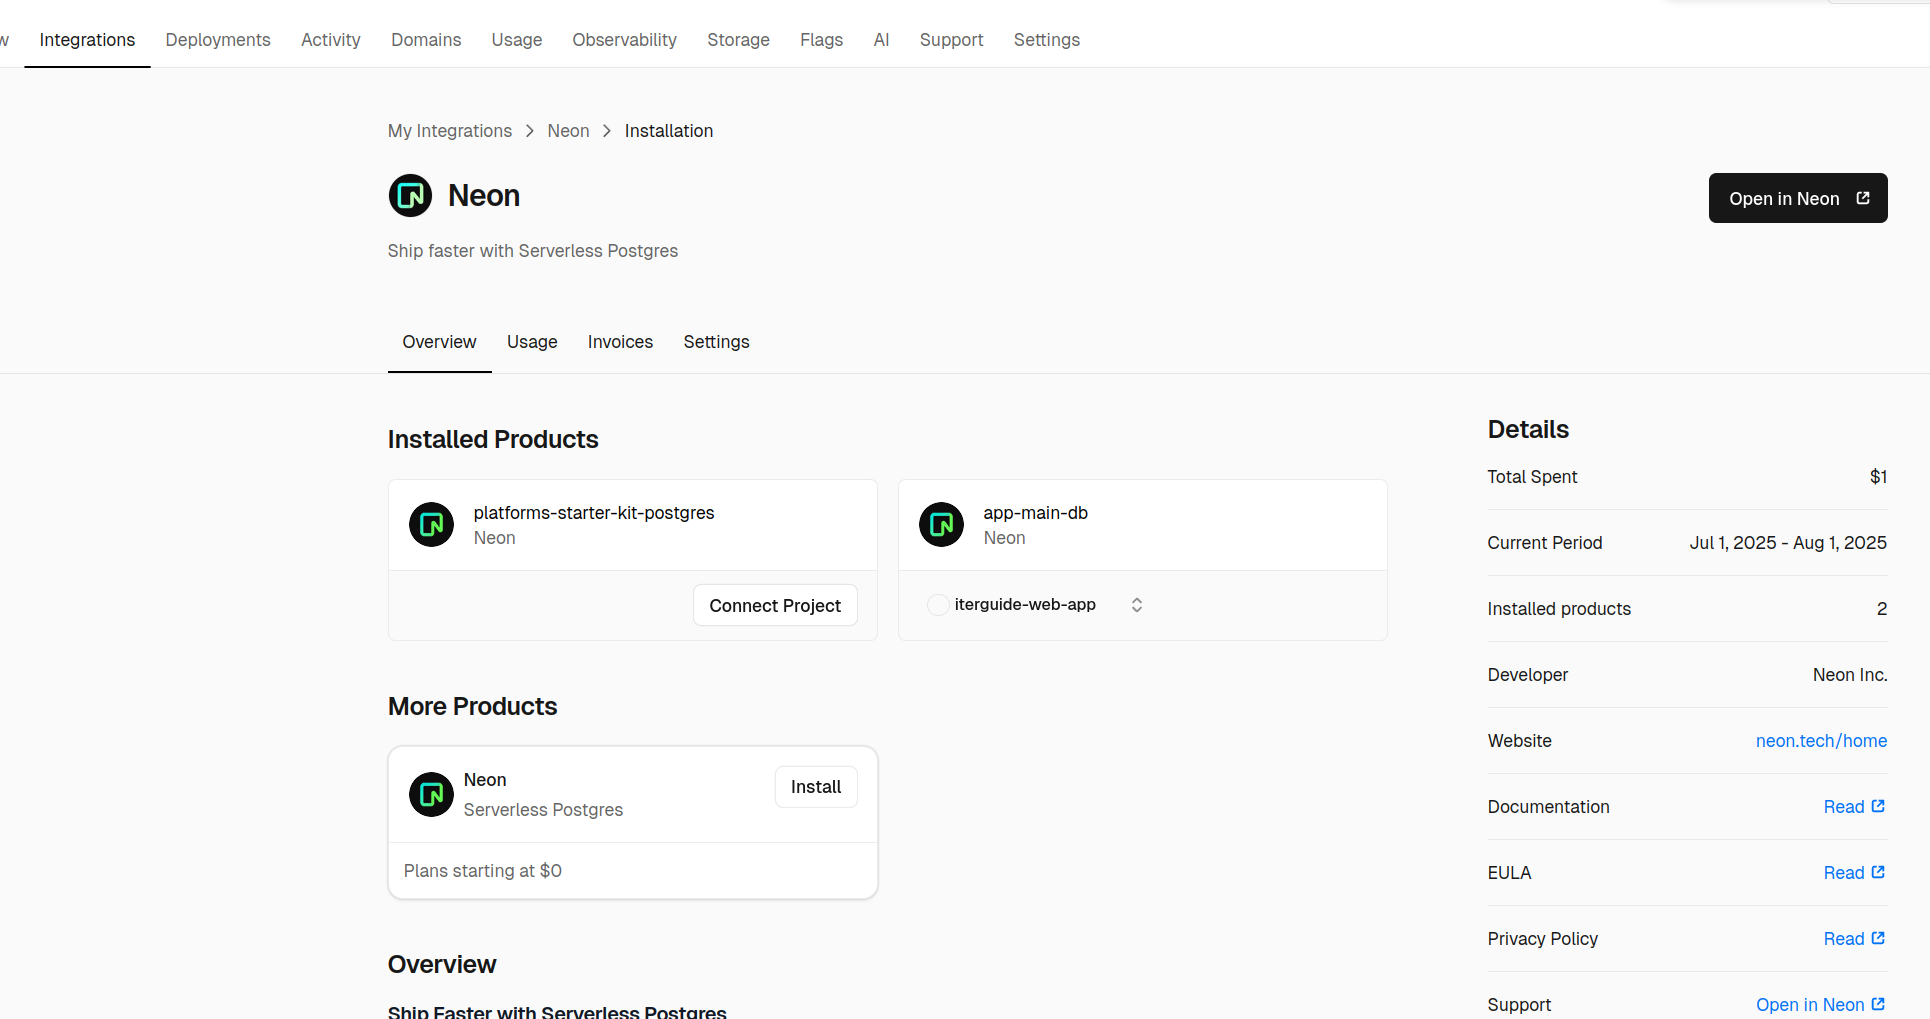The width and height of the screenshot is (1930, 1019).
Task: Click the Neon breadcrumb link
Action: (568, 131)
